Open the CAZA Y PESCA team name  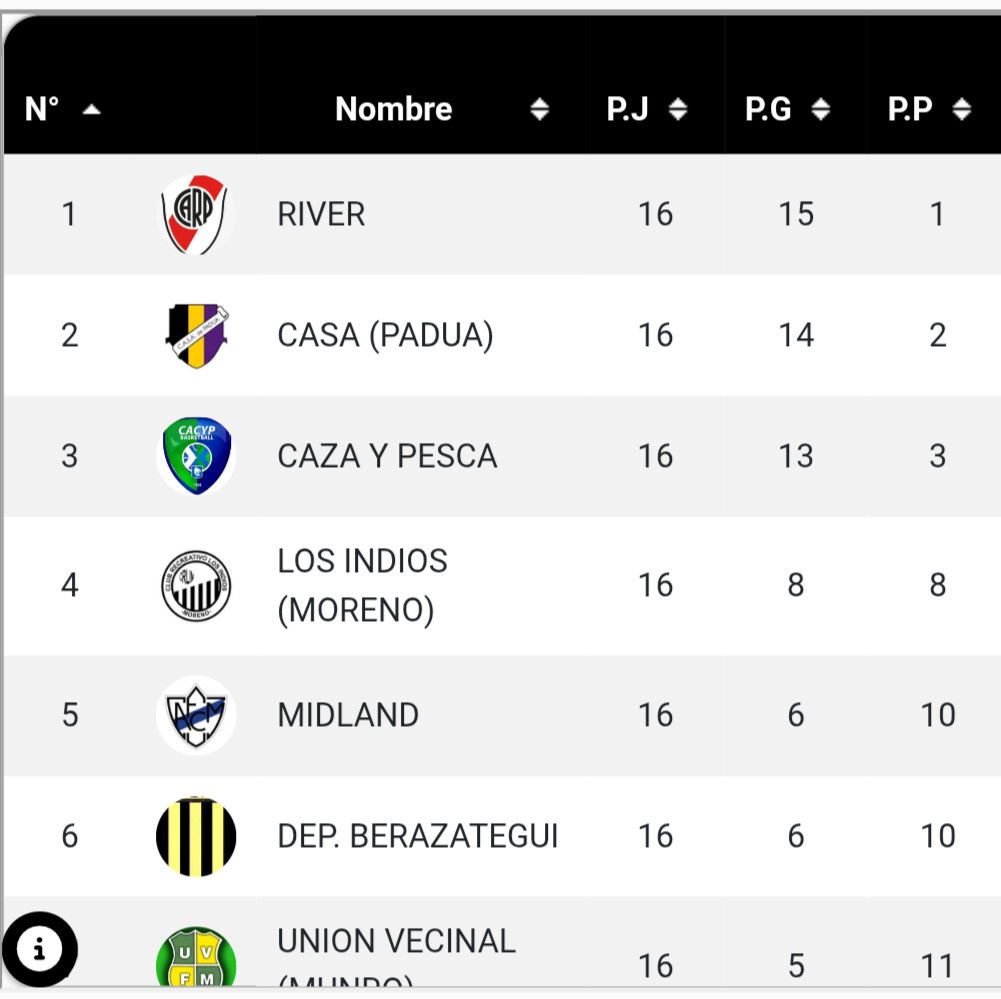[x=388, y=456]
